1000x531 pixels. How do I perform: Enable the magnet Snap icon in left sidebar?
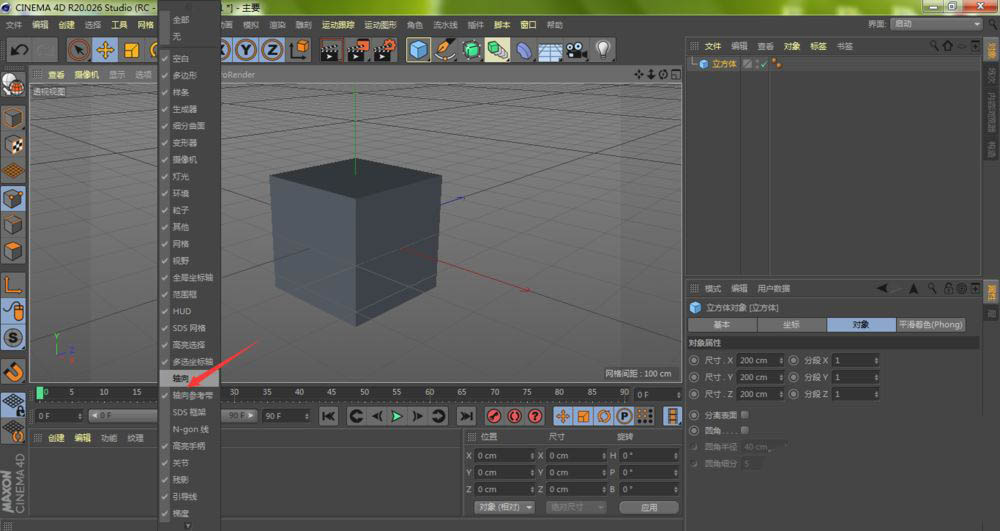[x=13, y=371]
